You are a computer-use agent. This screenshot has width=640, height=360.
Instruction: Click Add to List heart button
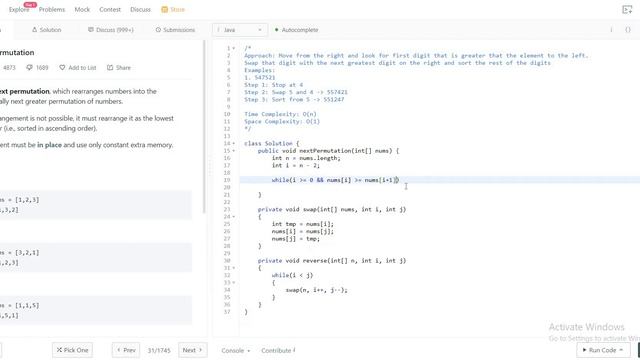tap(78, 68)
